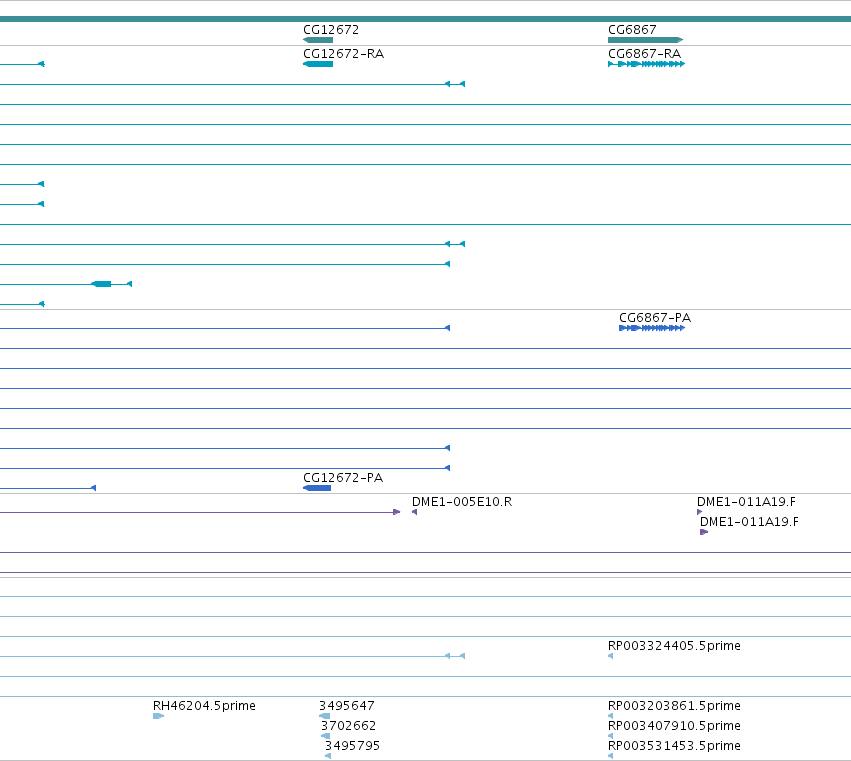851x761 pixels.
Task: Select the DME1-005E10.R label
Action: point(462,502)
